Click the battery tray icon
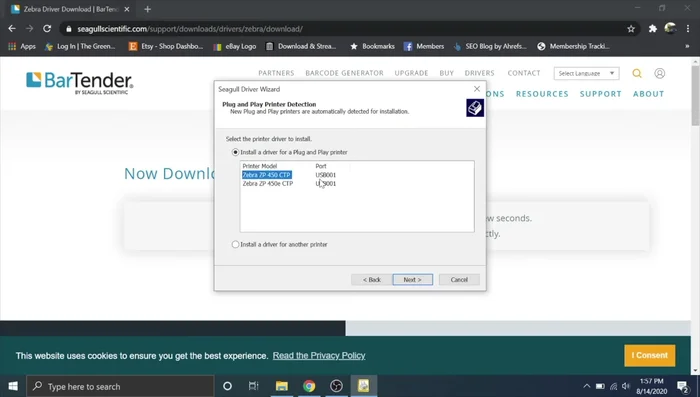This screenshot has height=397, width=700. (600, 386)
